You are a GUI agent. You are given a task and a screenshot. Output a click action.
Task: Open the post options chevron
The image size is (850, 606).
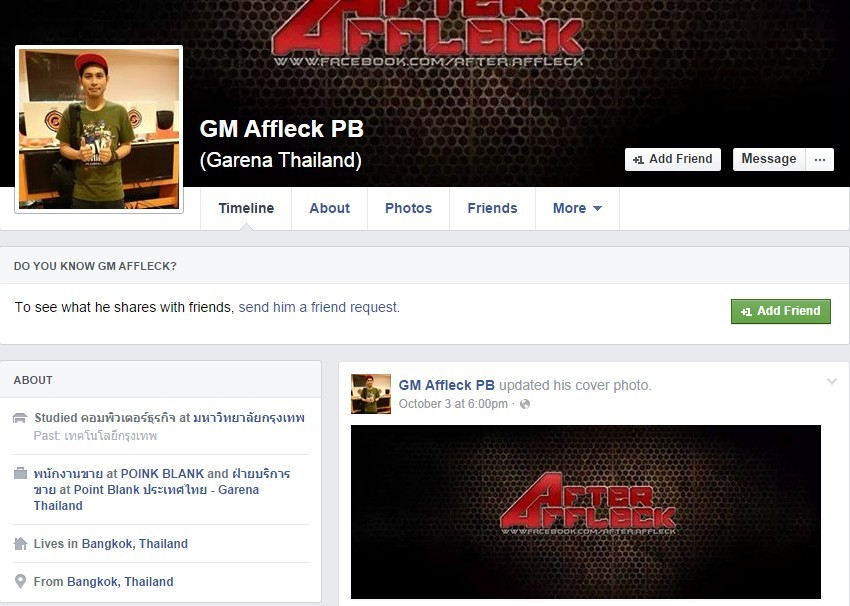[832, 382]
